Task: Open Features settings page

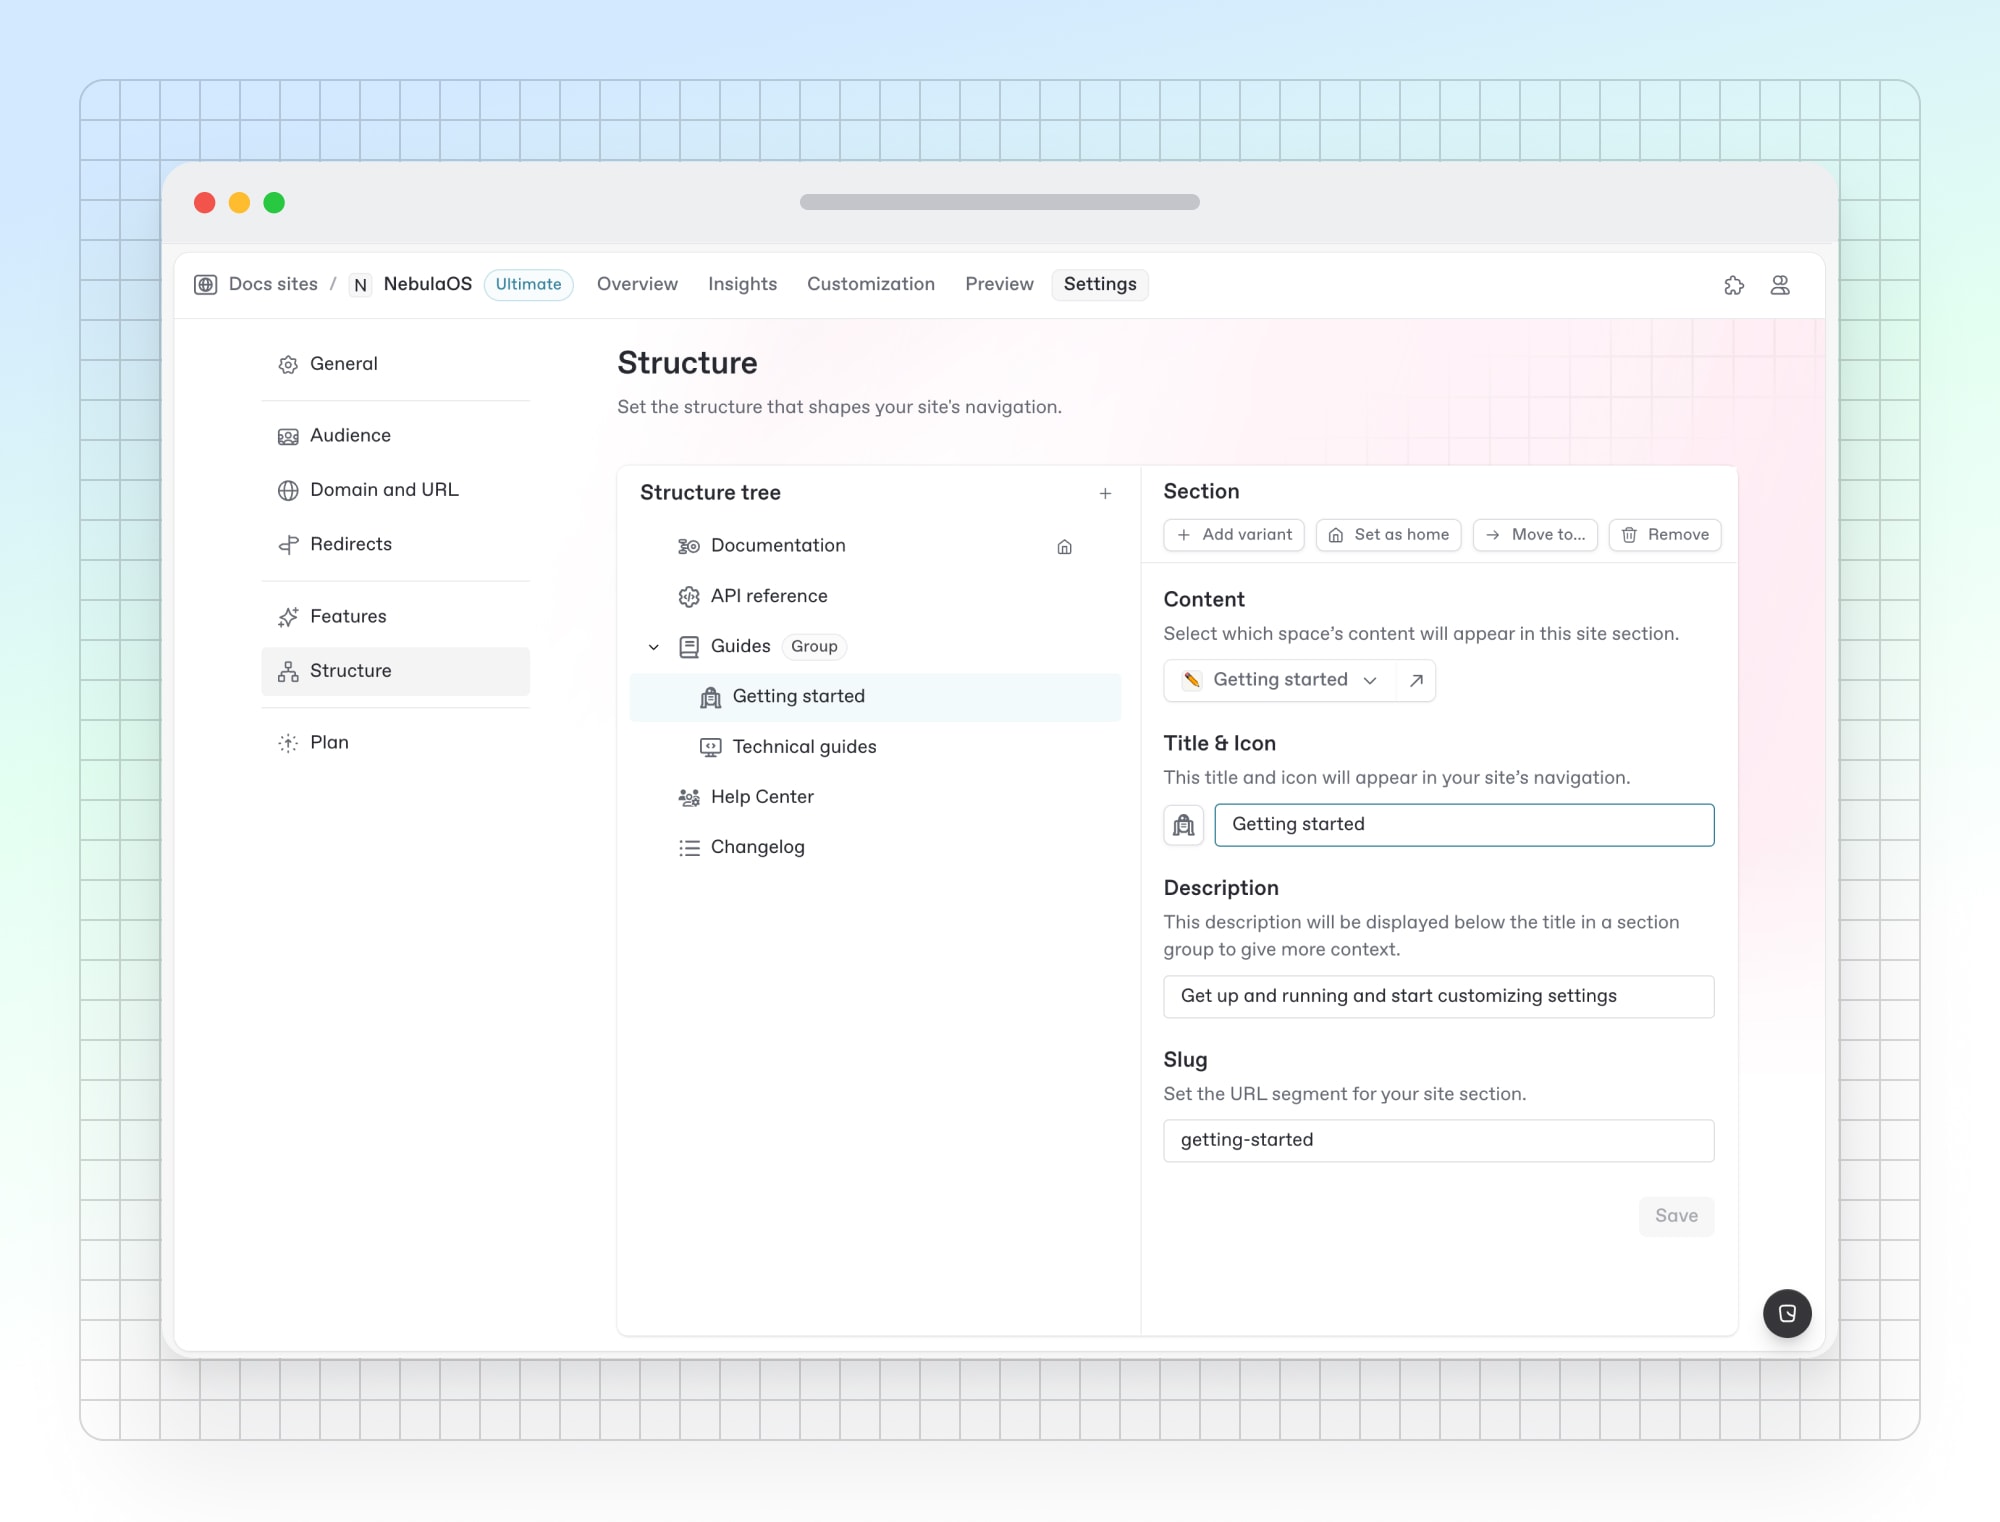Action: pos(395,617)
